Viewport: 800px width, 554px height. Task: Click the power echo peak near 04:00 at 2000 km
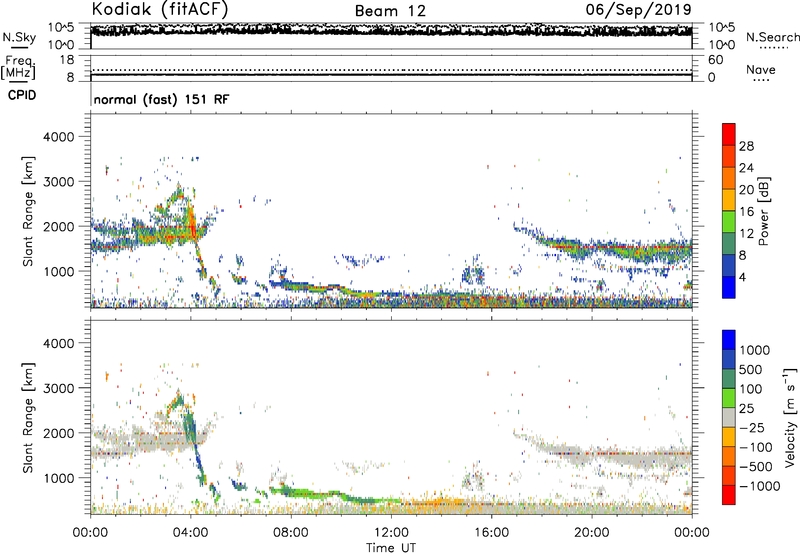(x=192, y=224)
